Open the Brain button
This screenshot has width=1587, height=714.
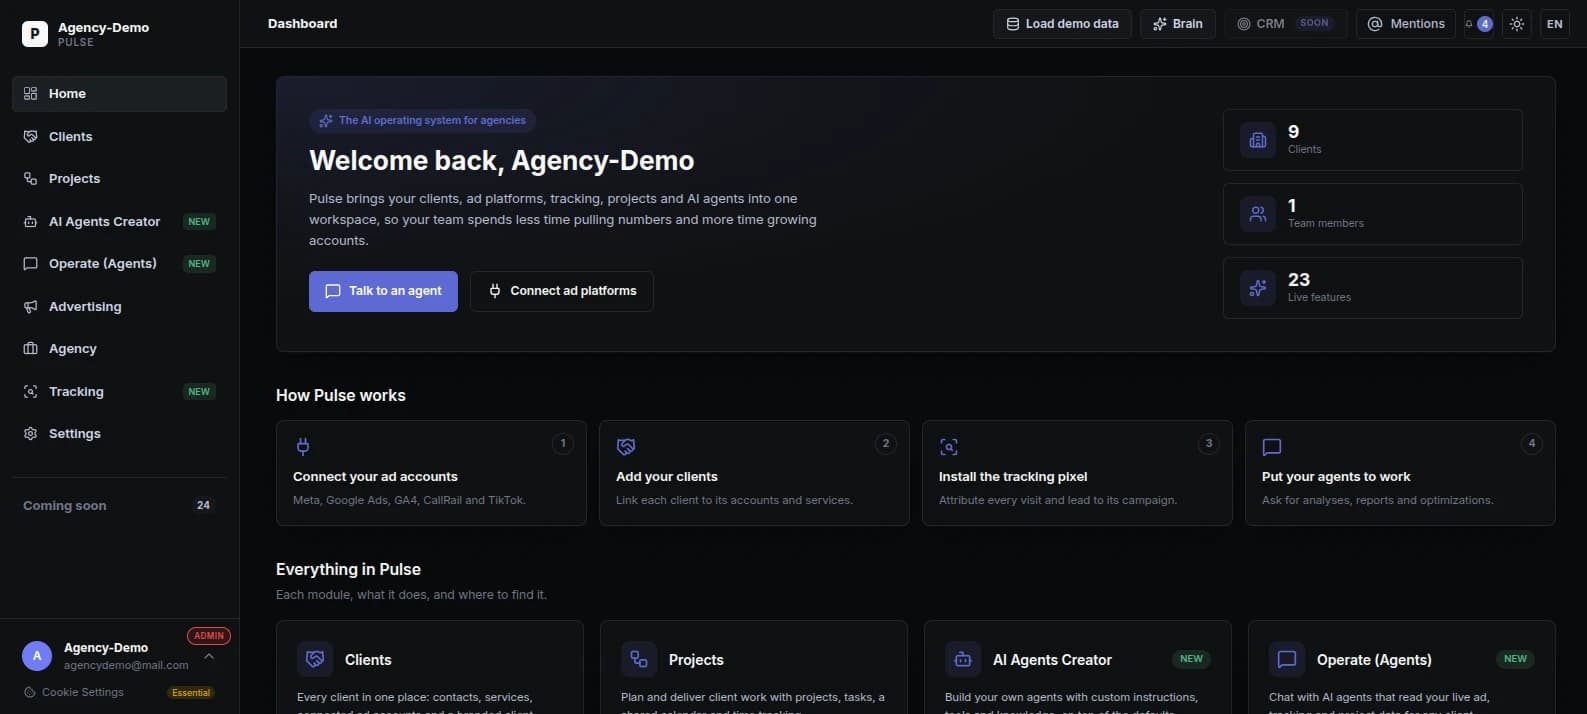coord(1178,24)
